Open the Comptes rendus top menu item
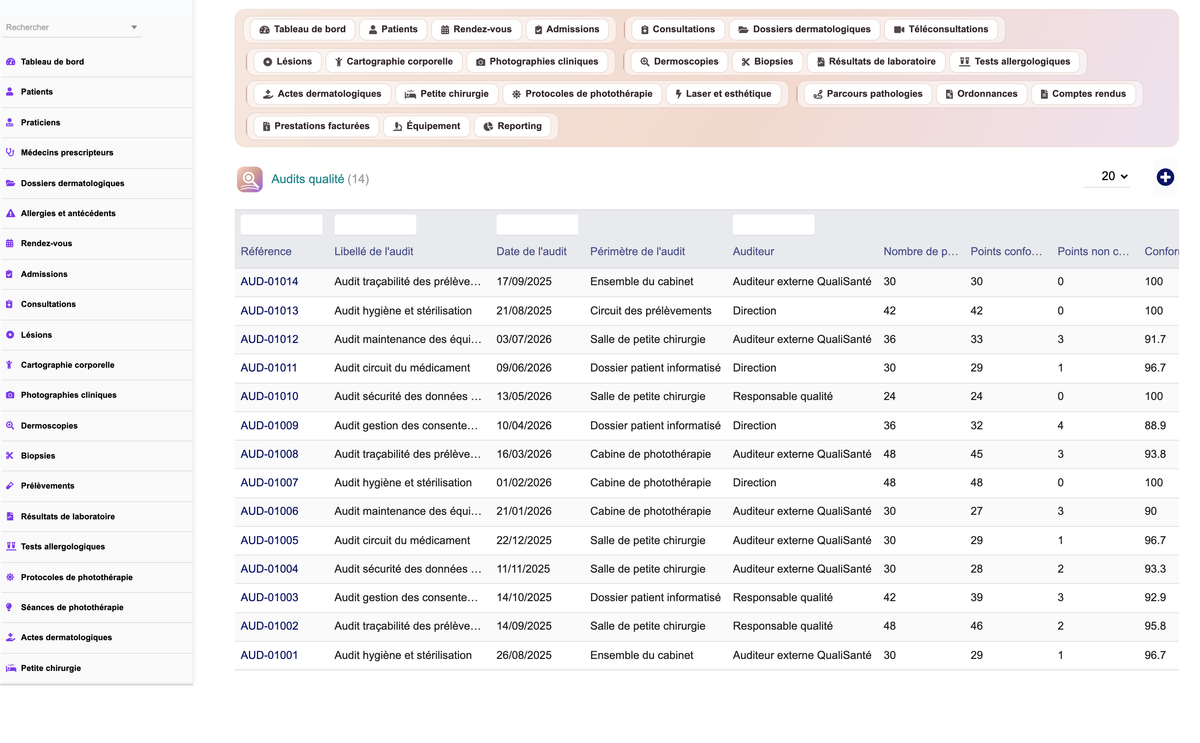Screen dimensions: 1200x743 coord(1084,94)
